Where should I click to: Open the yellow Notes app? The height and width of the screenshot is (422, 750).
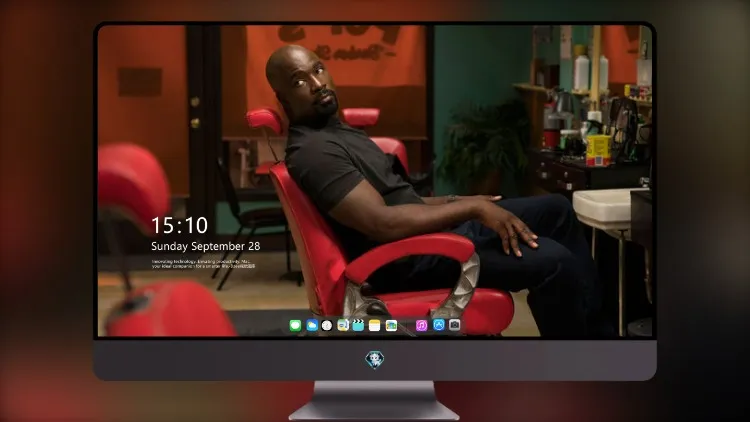pos(375,326)
